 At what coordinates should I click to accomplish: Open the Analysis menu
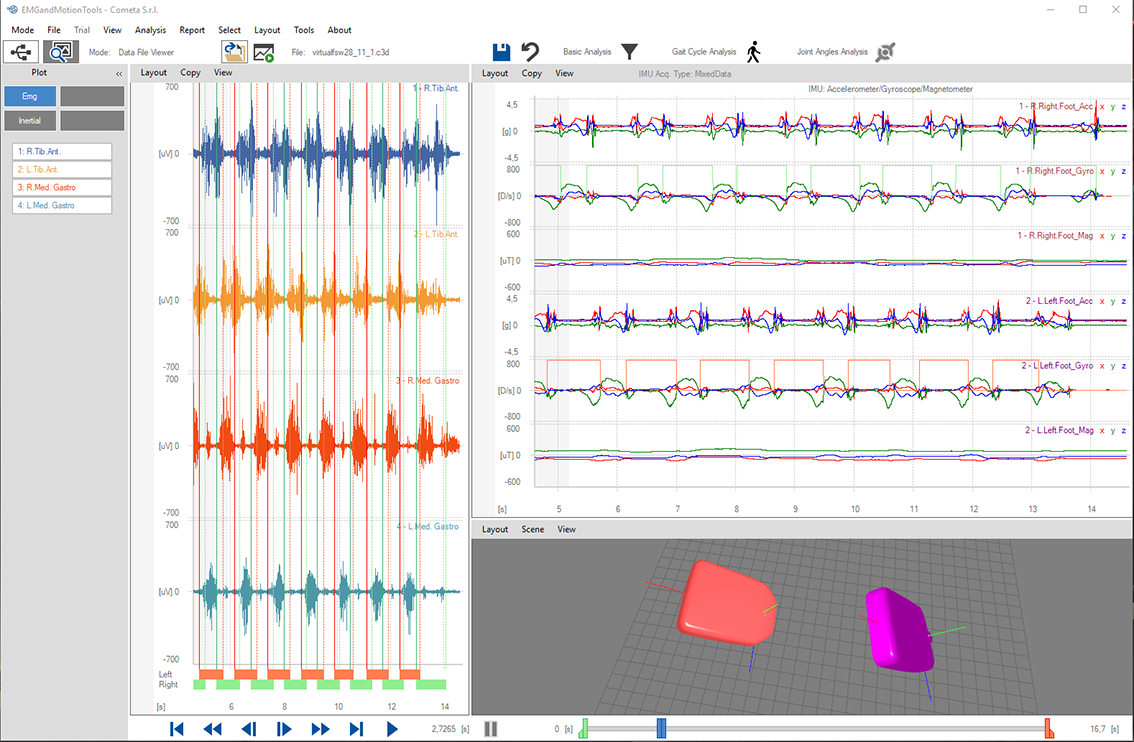[x=150, y=30]
